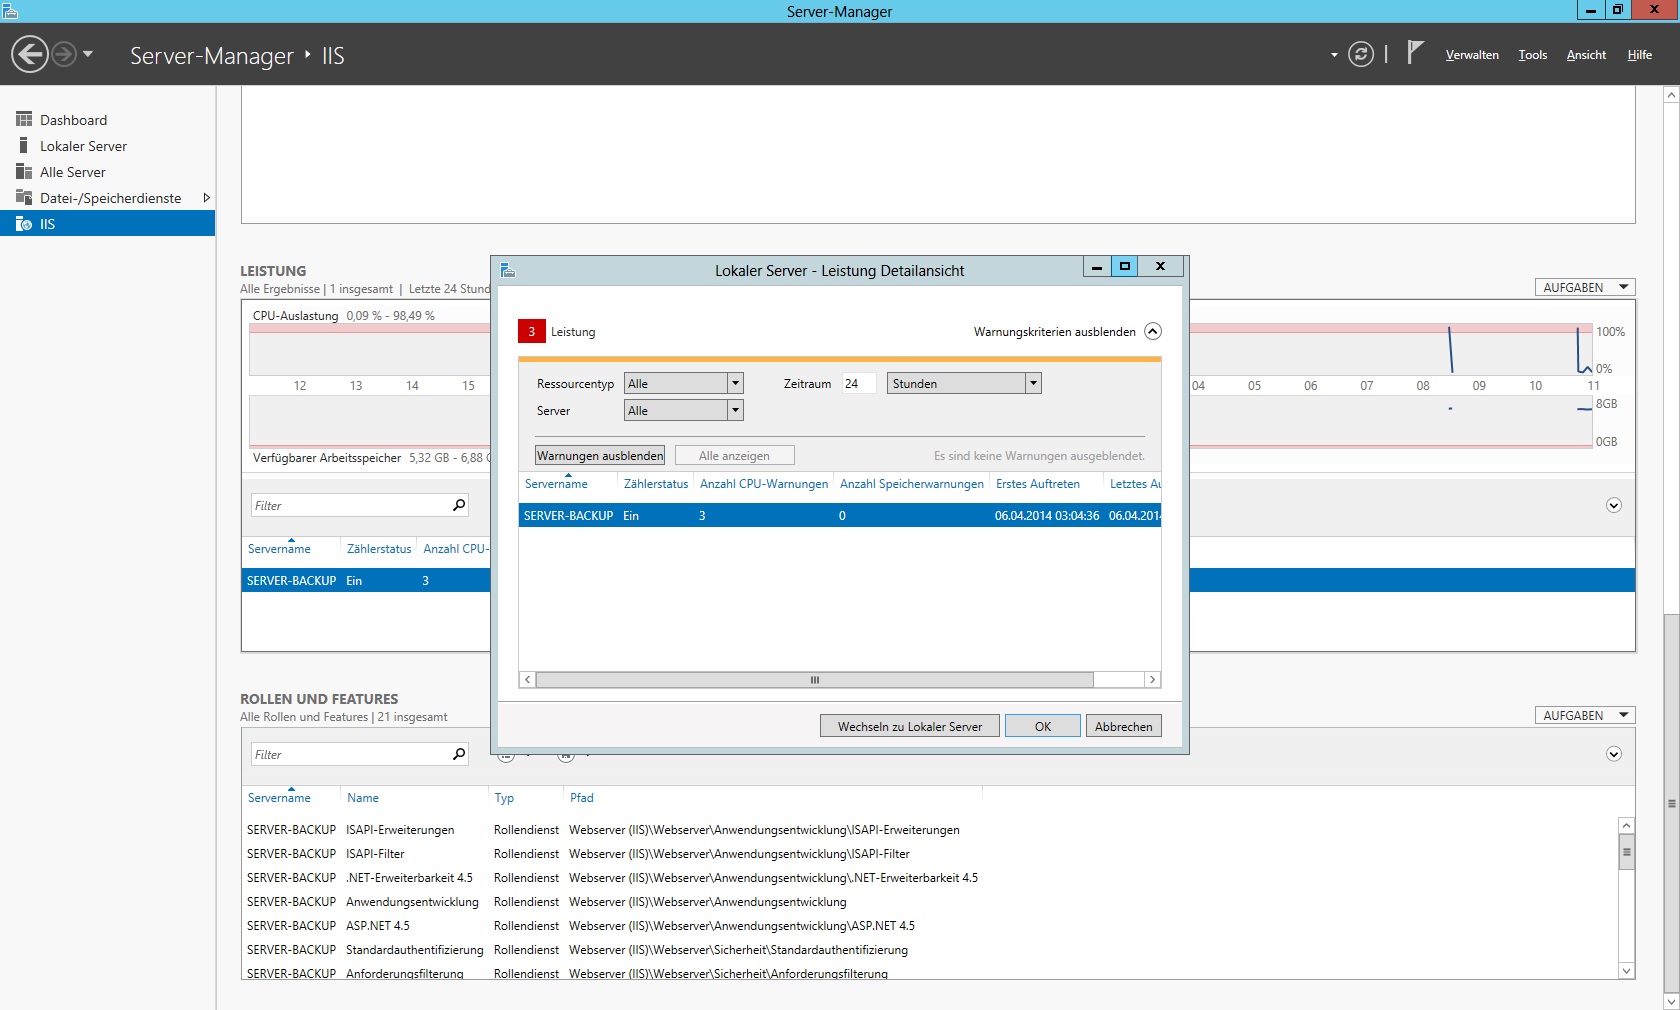Select Lokaler Server in the sidebar

107,146
